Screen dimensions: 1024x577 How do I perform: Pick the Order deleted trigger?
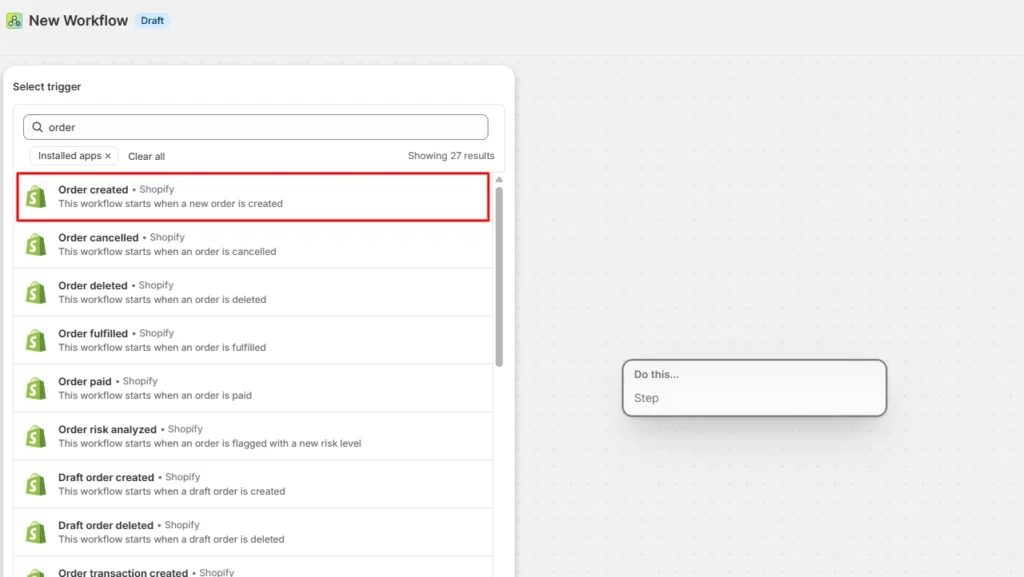click(x=253, y=292)
